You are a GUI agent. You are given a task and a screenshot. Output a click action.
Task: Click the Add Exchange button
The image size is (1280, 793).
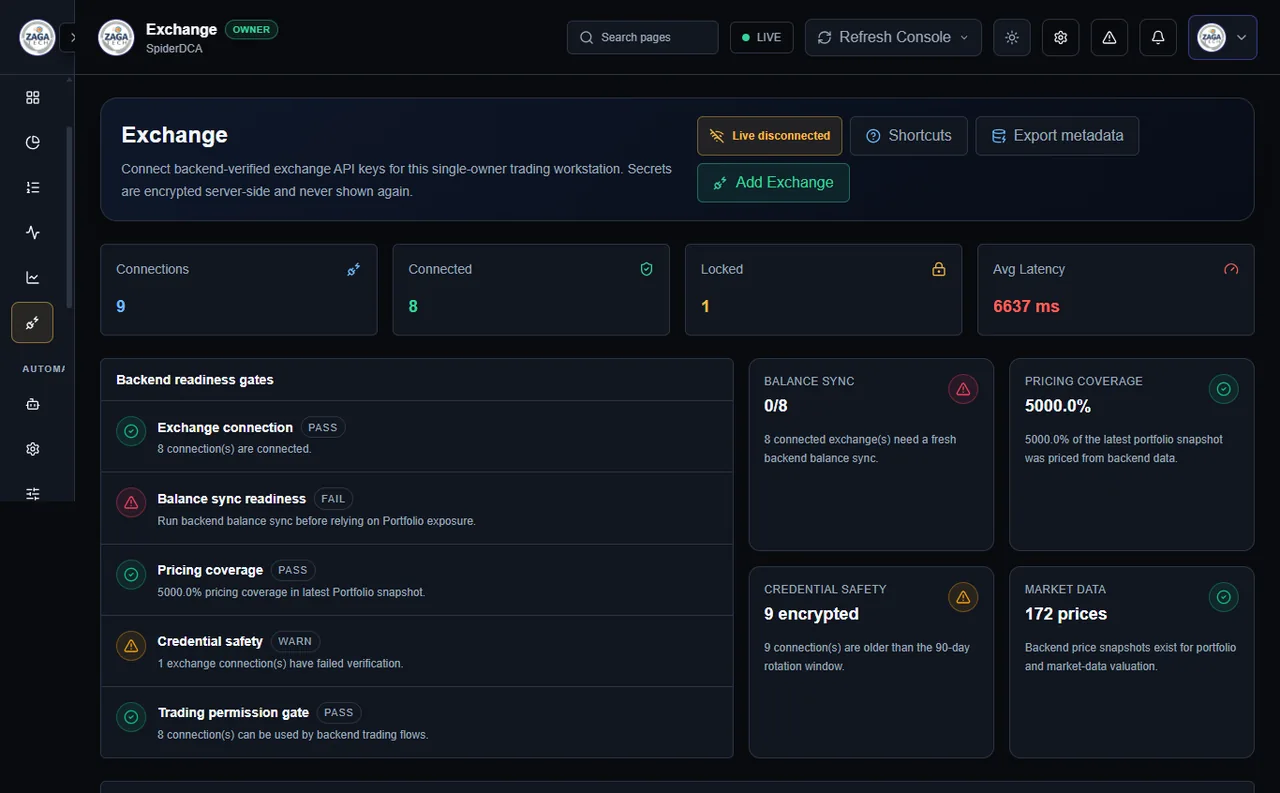(x=773, y=183)
